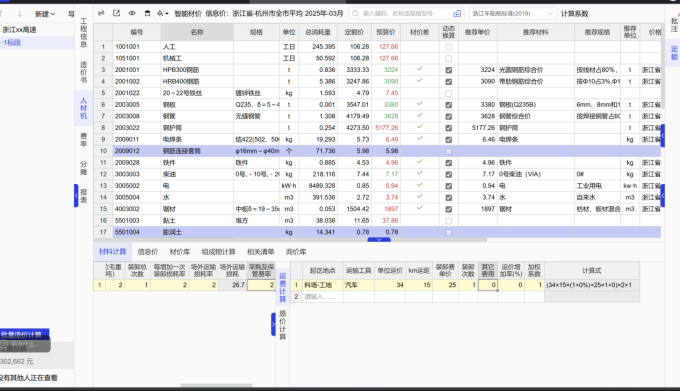Click the green check mark in 柴油 row
This screenshot has height=391, width=680.
coord(419,173)
